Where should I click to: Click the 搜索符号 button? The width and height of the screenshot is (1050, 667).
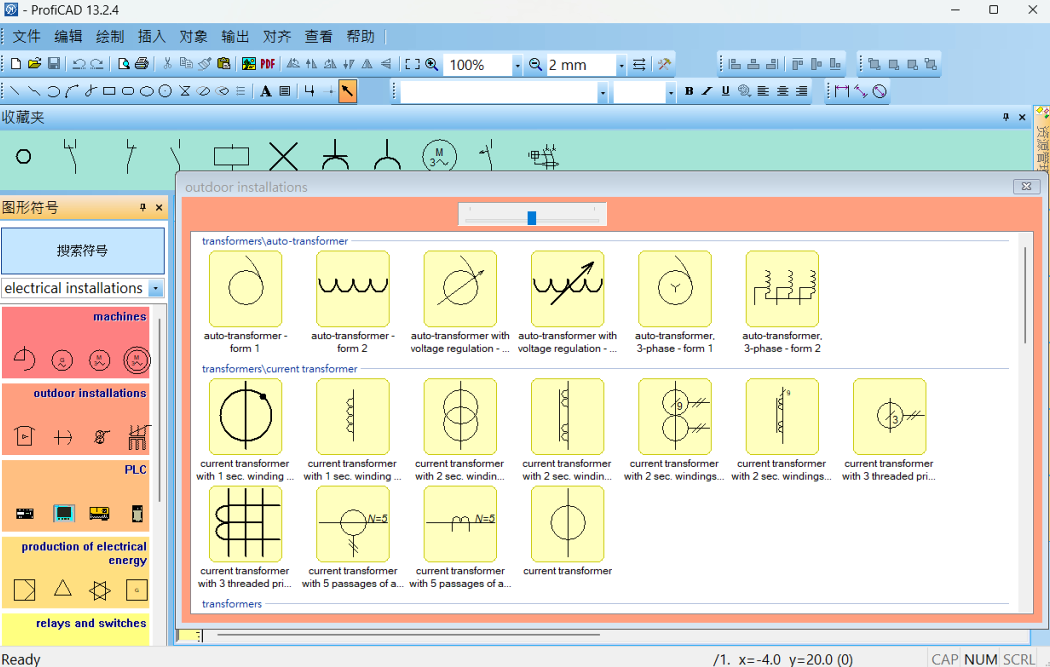point(83,251)
